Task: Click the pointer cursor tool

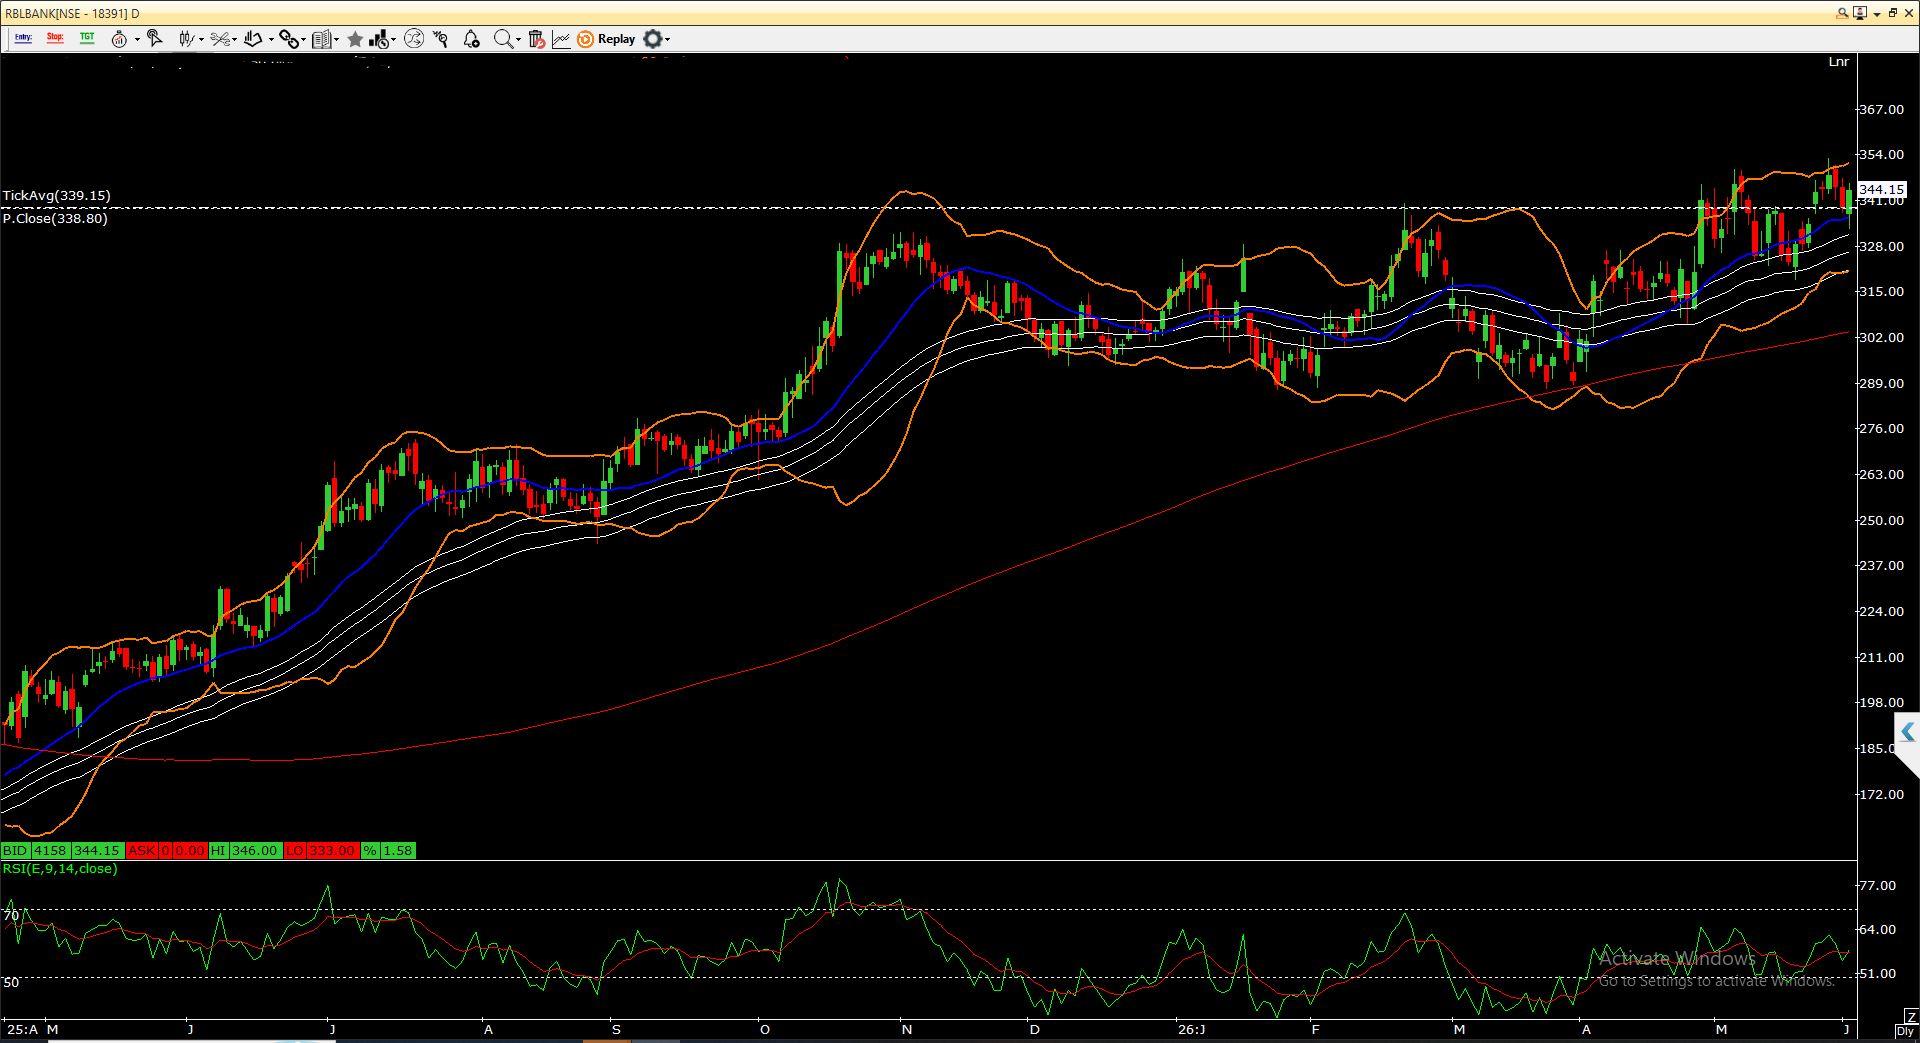Action: click(x=154, y=38)
